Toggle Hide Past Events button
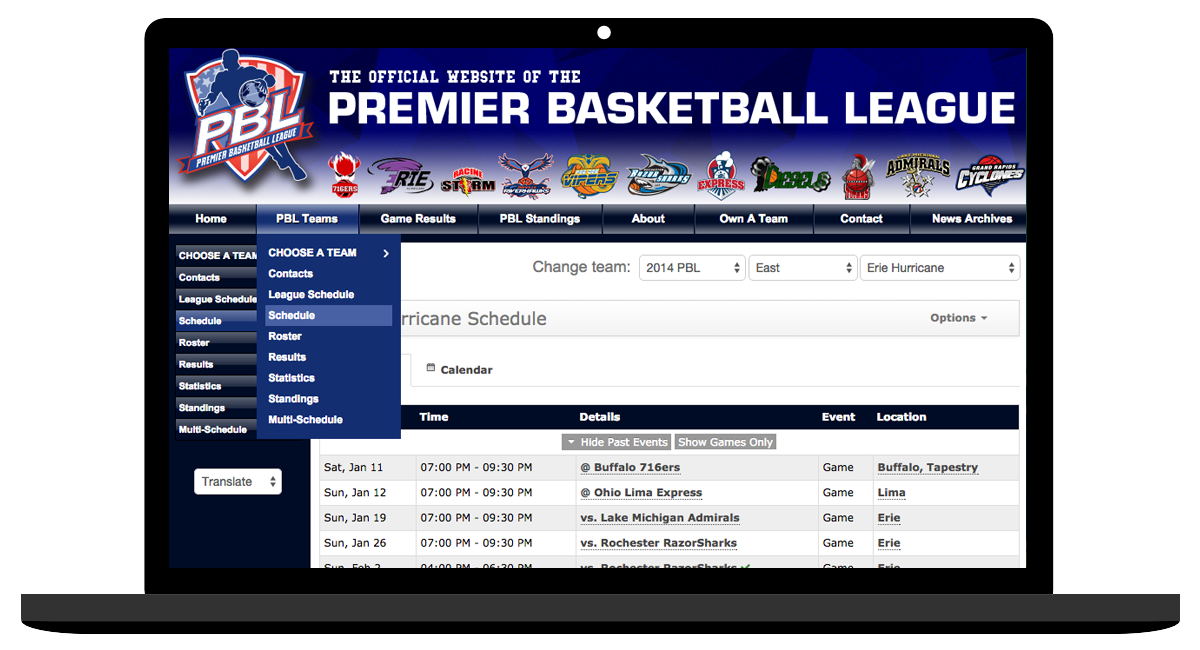Screen dimensions: 1200x650 [616, 442]
